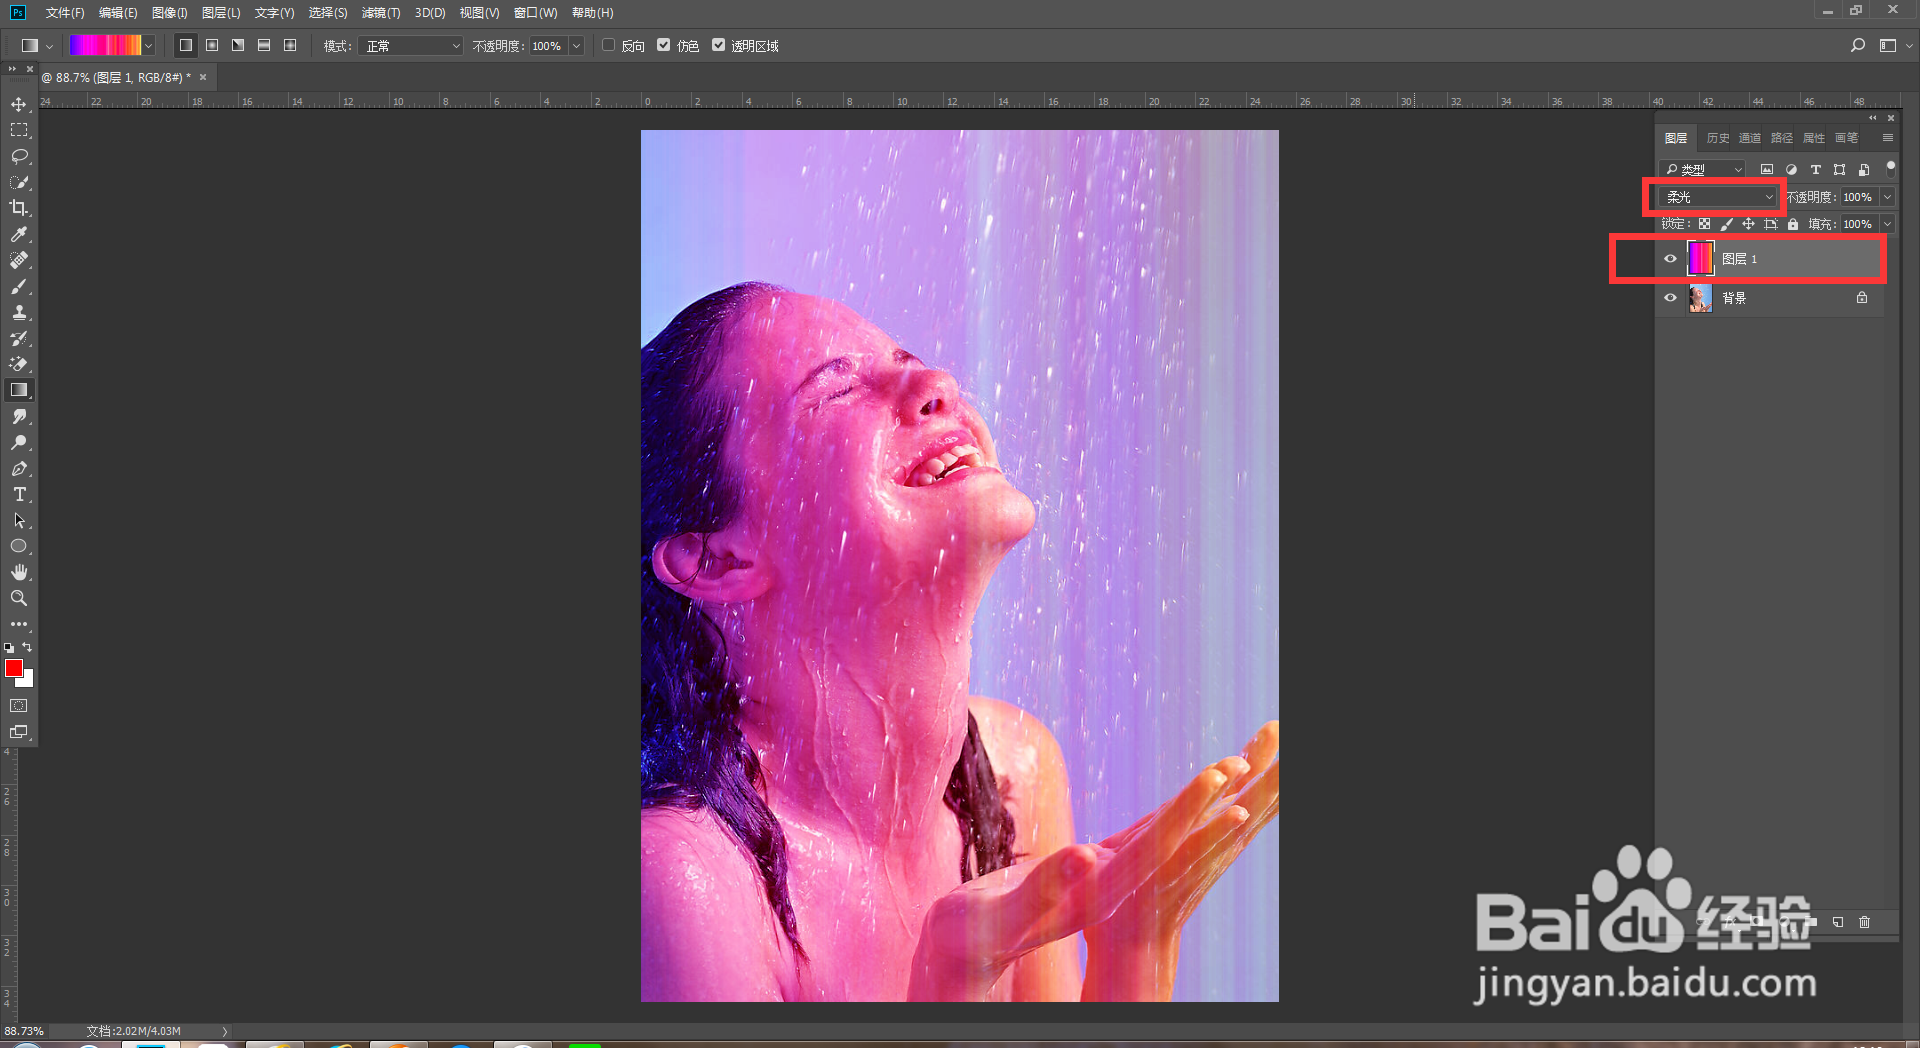
Task: Select the Dodge tool
Action: coord(19,442)
